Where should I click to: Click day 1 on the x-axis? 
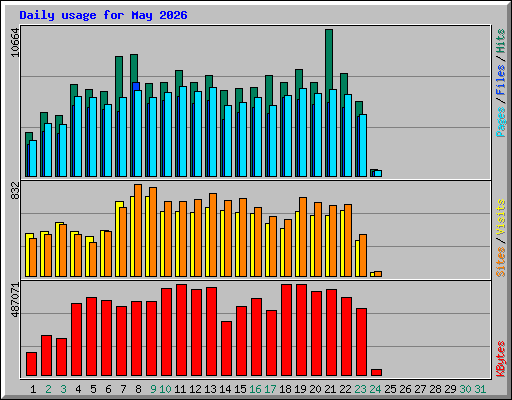[x=33, y=389]
